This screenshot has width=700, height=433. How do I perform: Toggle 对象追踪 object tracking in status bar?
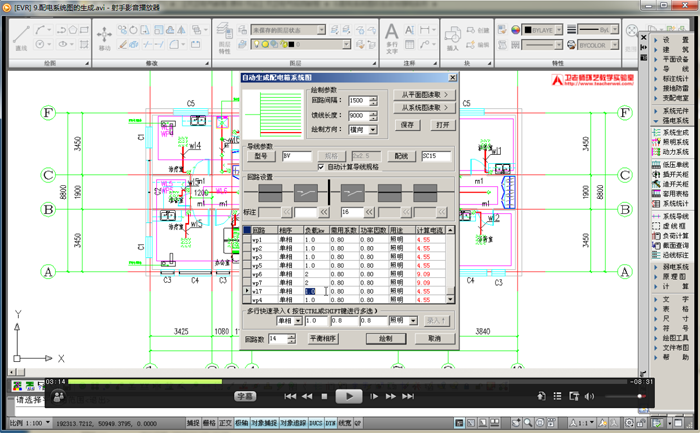[x=293, y=423]
